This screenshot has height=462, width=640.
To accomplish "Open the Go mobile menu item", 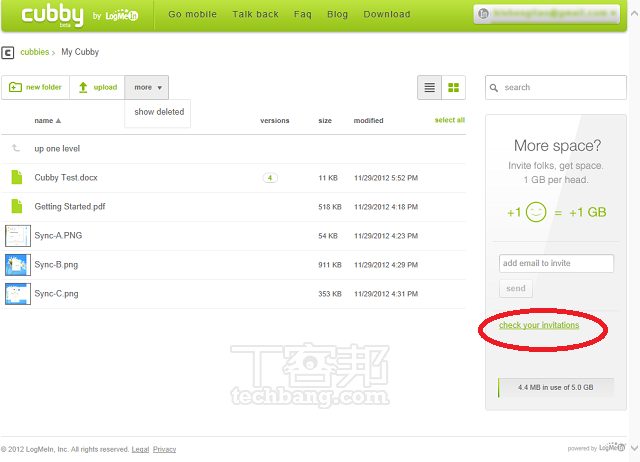I will pos(192,14).
